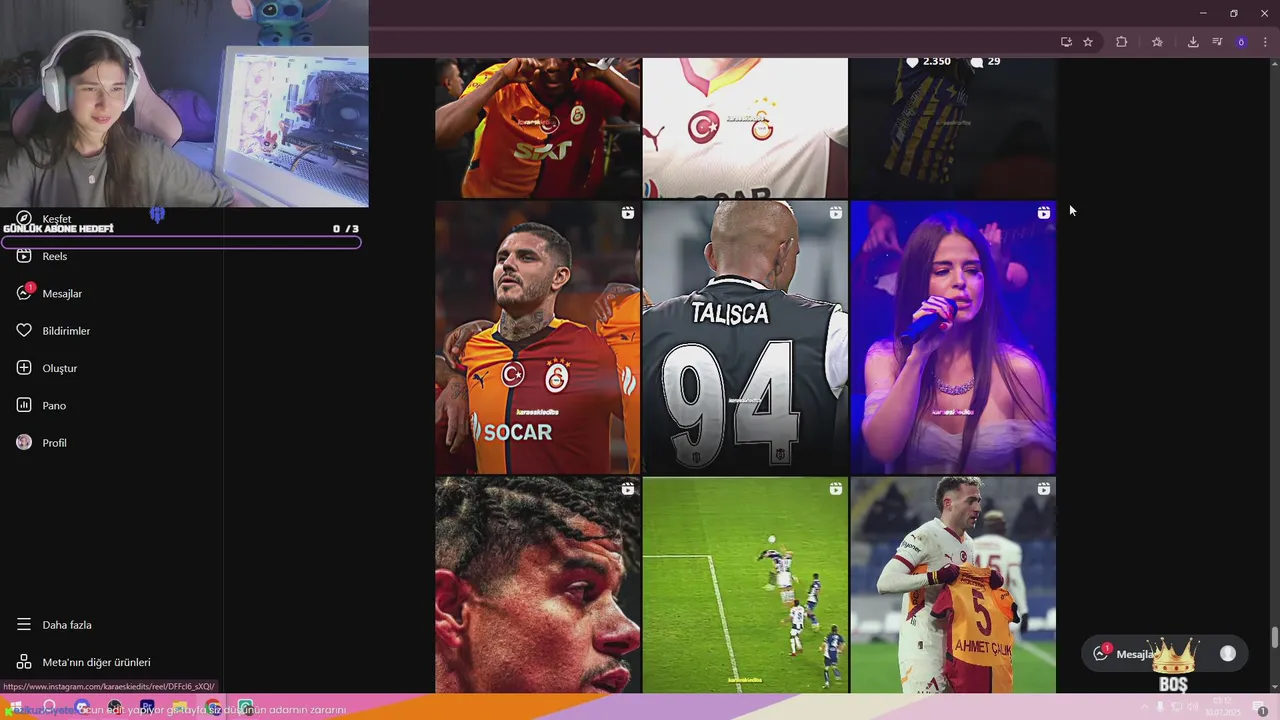This screenshot has height=720, width=1280.
Task: Click the messenger icon with red badge in the sidebar
Action: pos(24,293)
